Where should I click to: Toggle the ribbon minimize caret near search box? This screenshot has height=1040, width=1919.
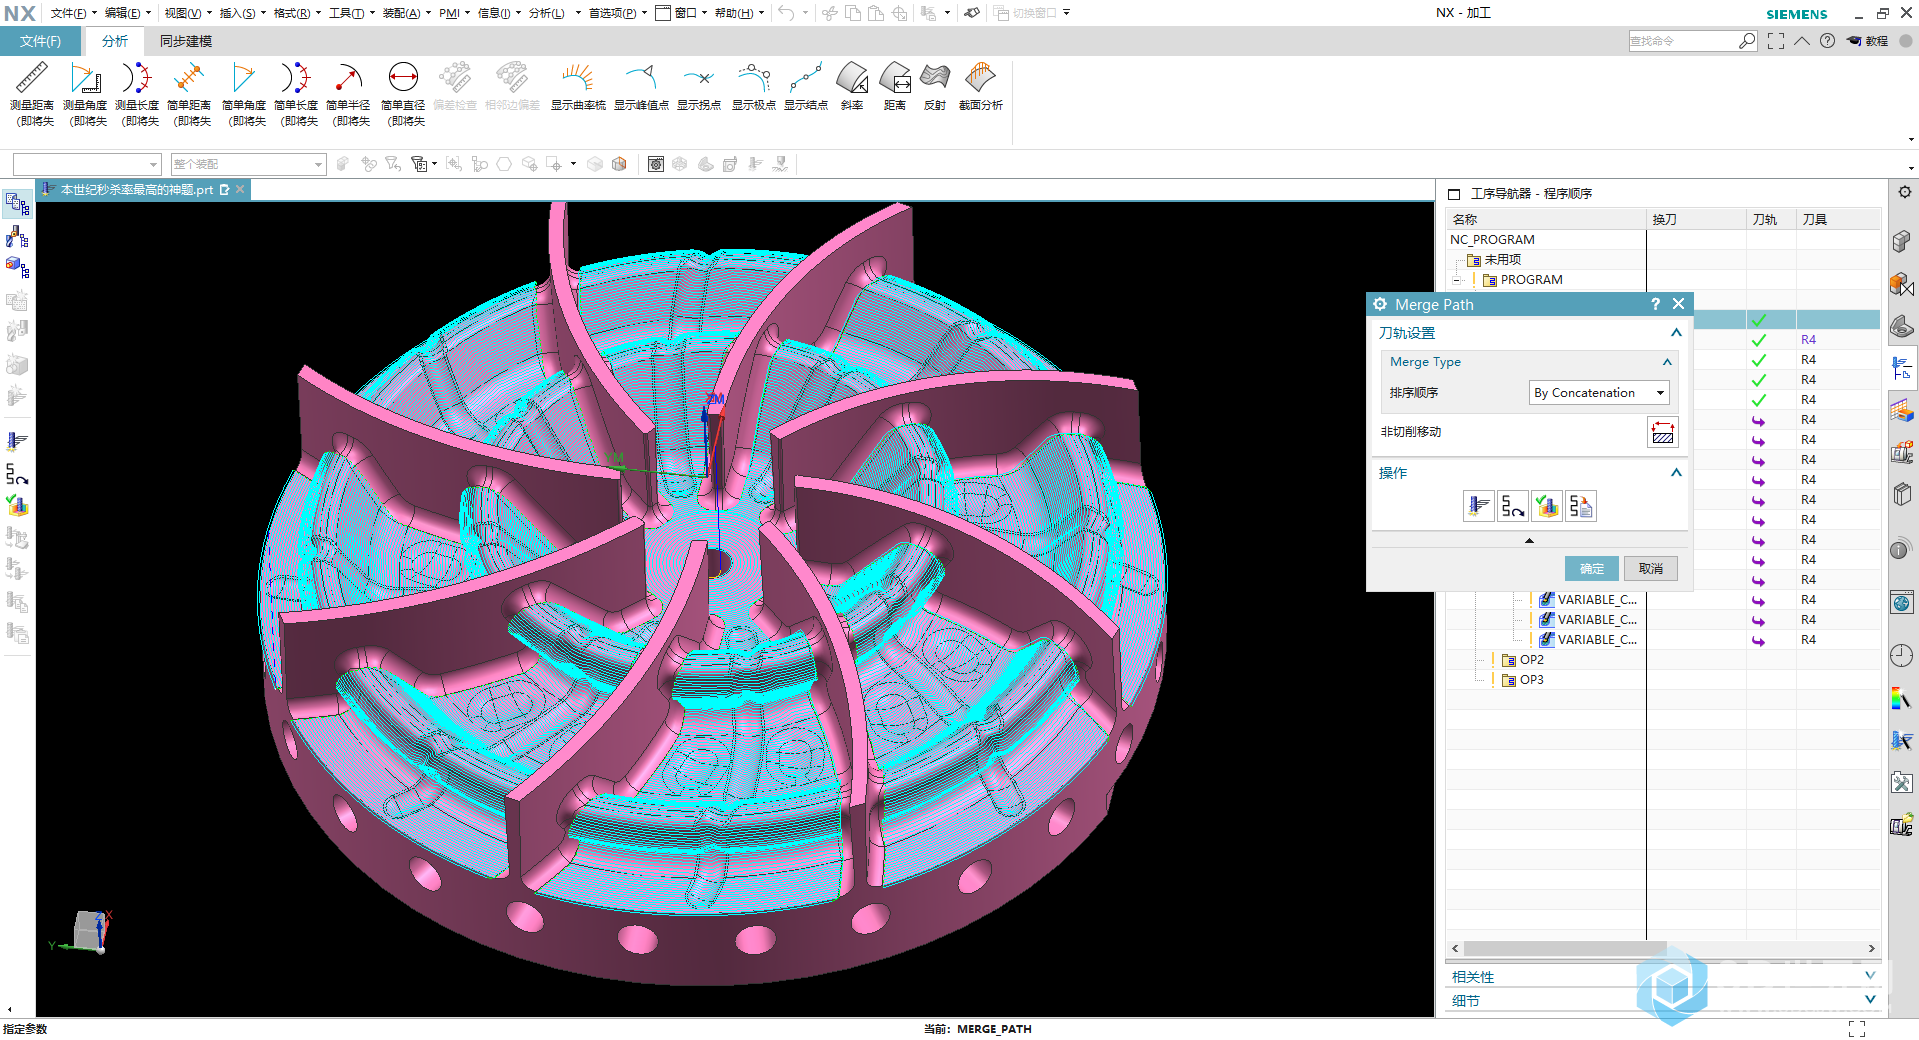1802,41
